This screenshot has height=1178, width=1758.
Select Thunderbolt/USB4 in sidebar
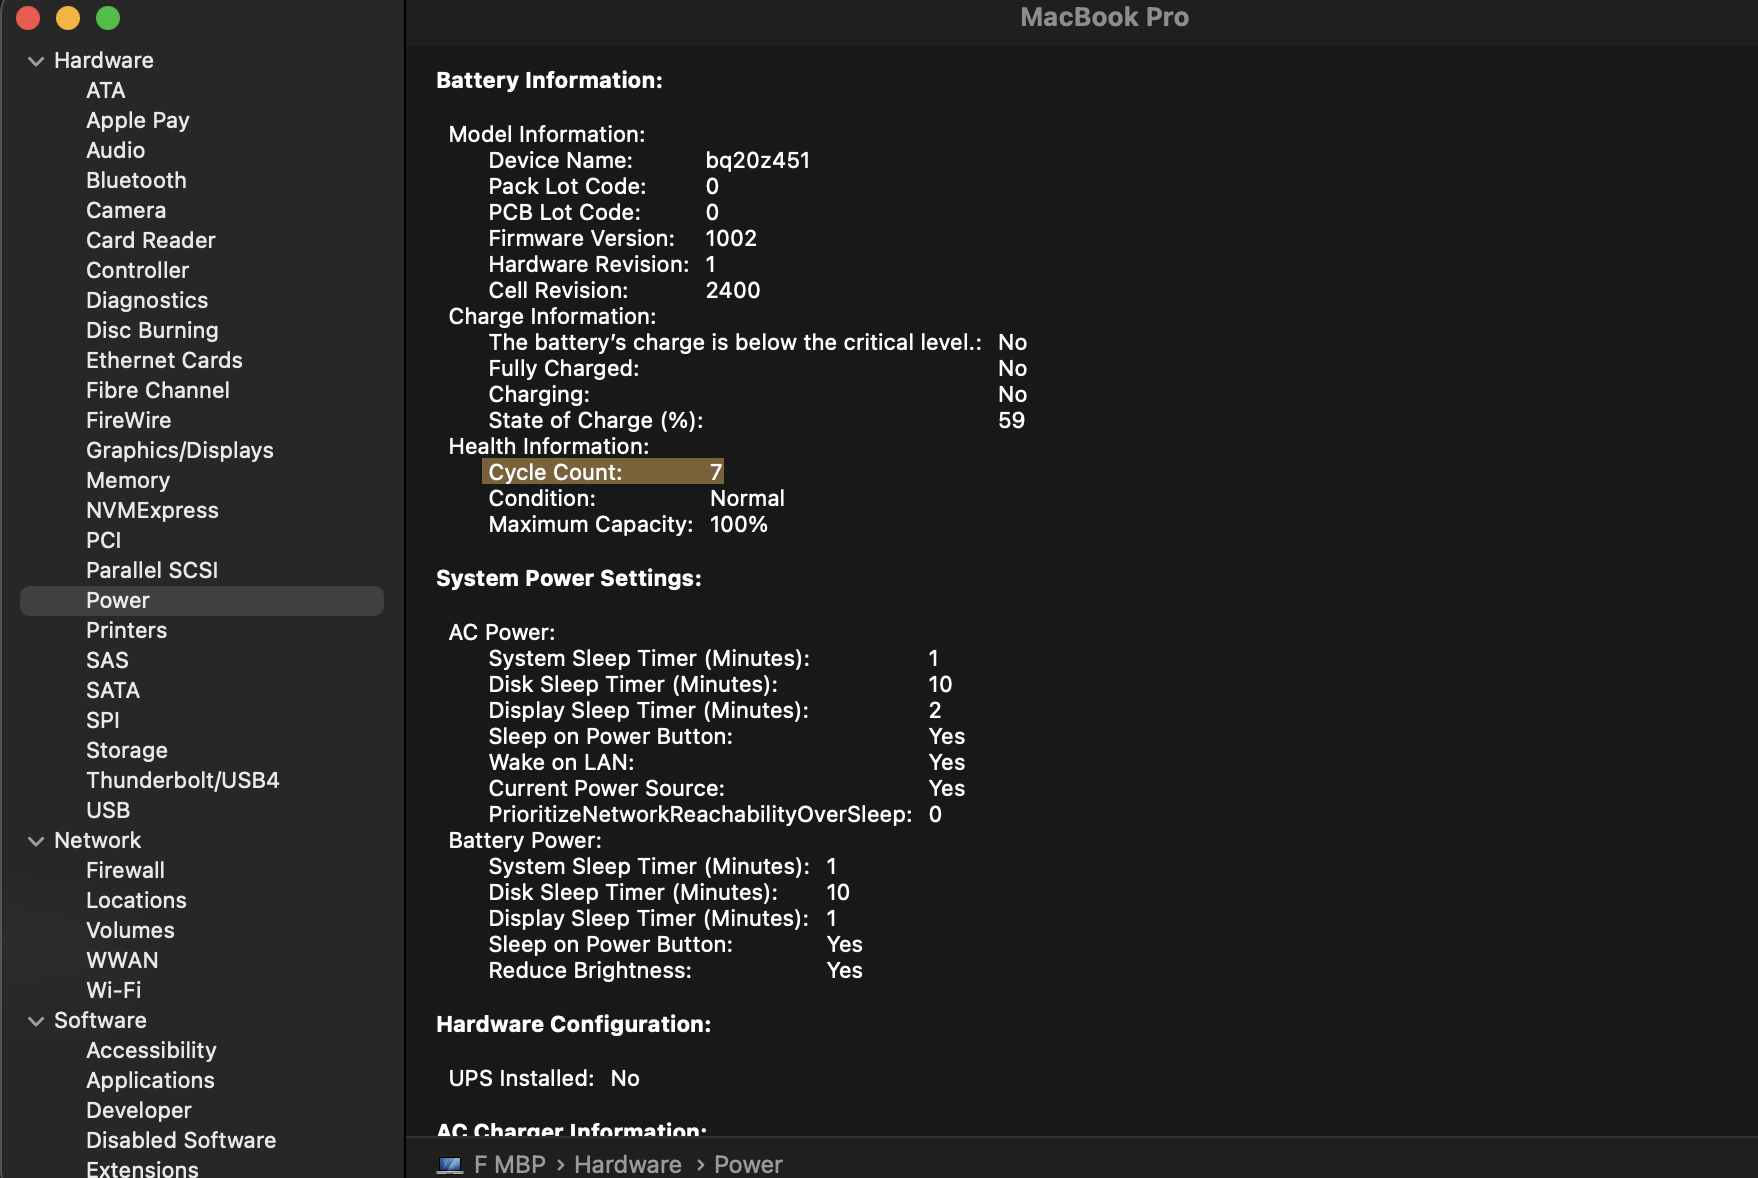183,780
